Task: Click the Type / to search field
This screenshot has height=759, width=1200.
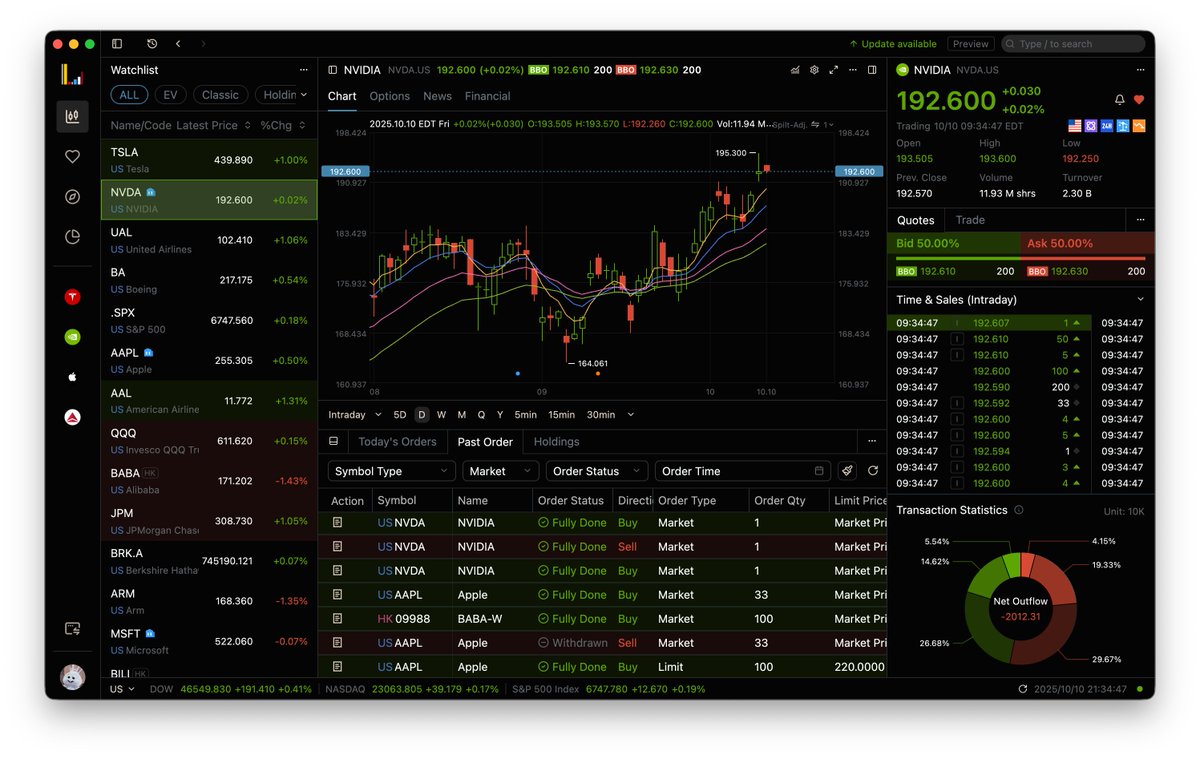Action: (1073, 44)
